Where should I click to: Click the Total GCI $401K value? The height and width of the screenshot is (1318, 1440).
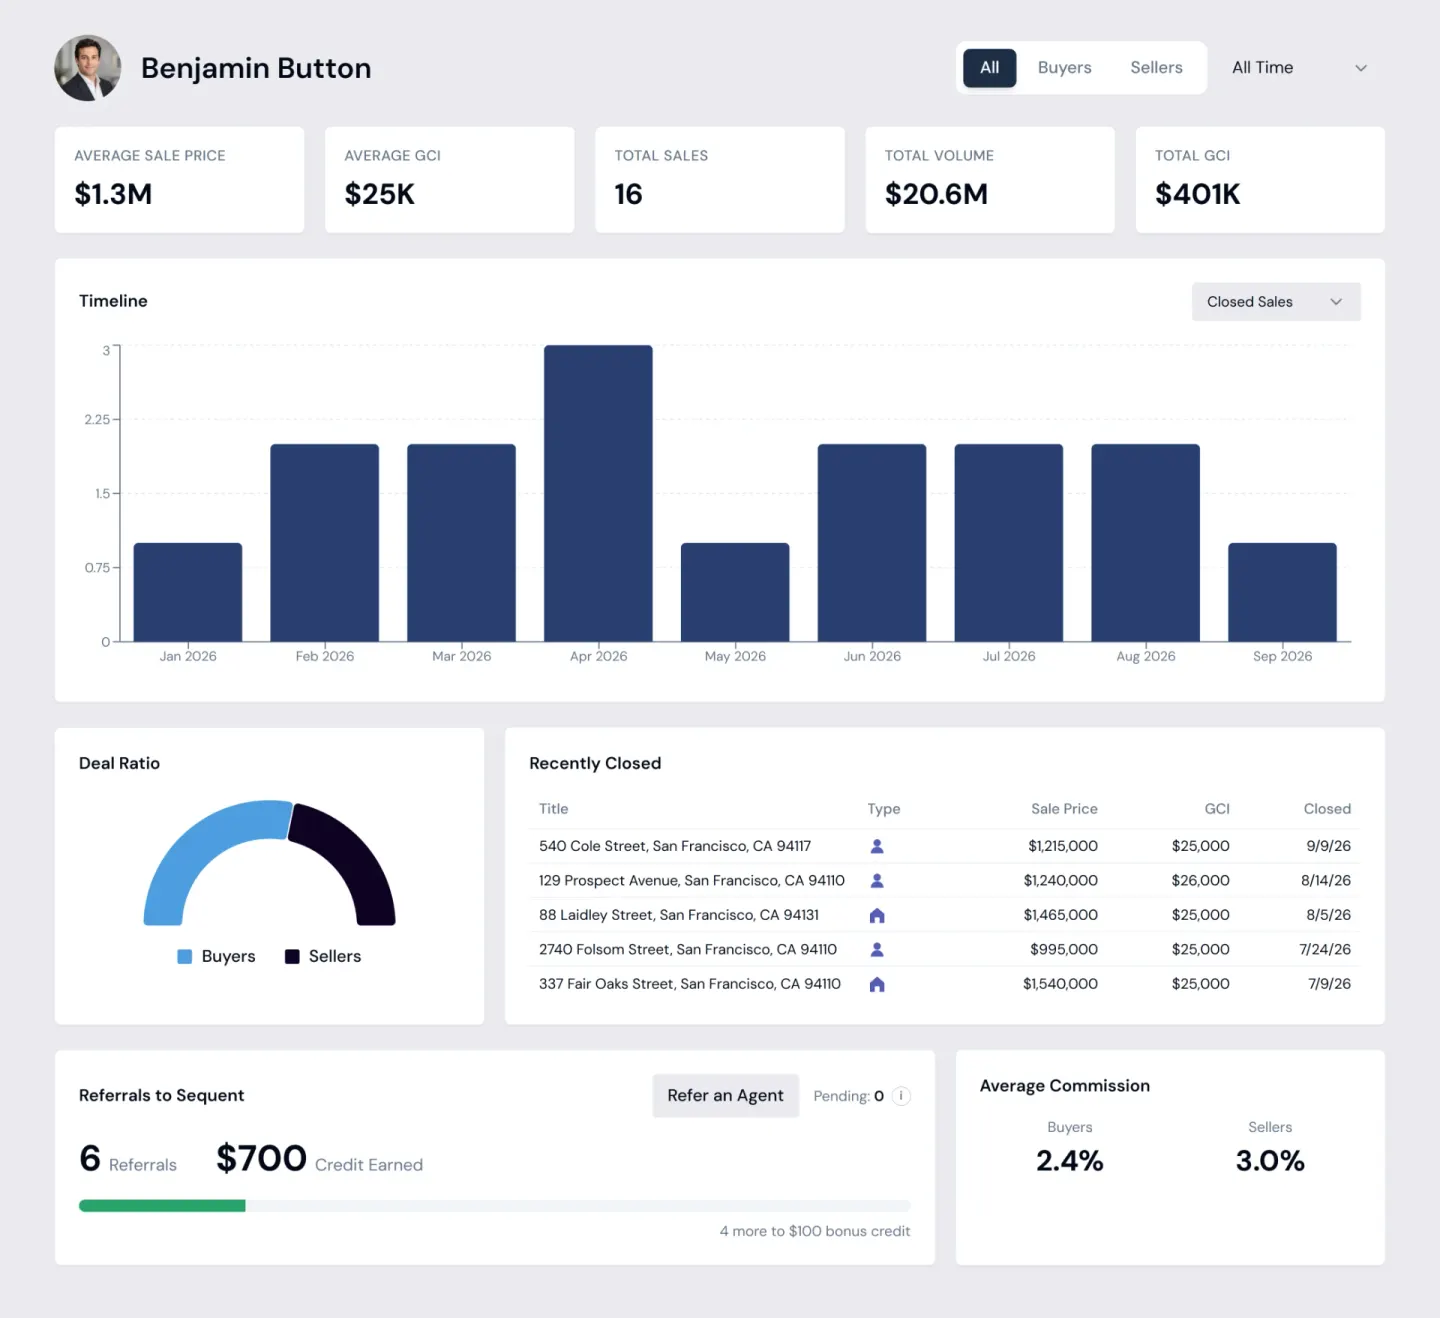(1197, 194)
